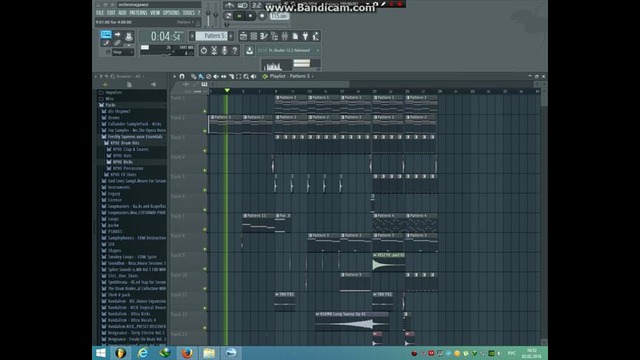
Task: Select the KPHE Clap & Snares folder
Action: pos(130,149)
